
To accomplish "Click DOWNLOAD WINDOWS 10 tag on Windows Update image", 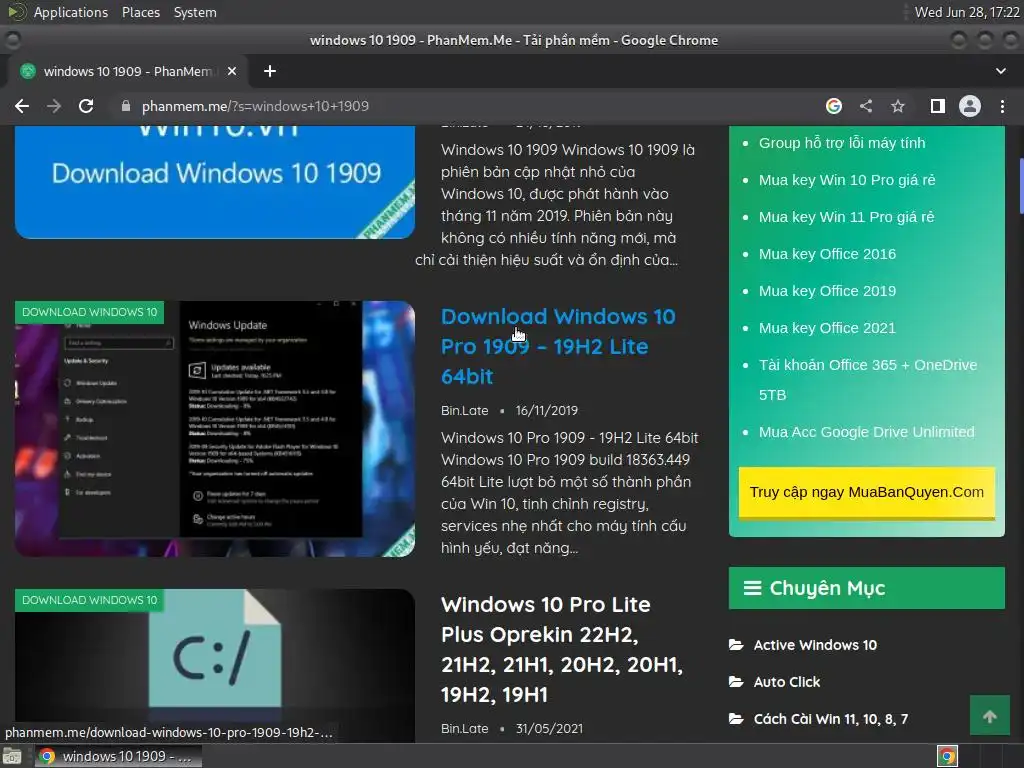I will [89, 312].
